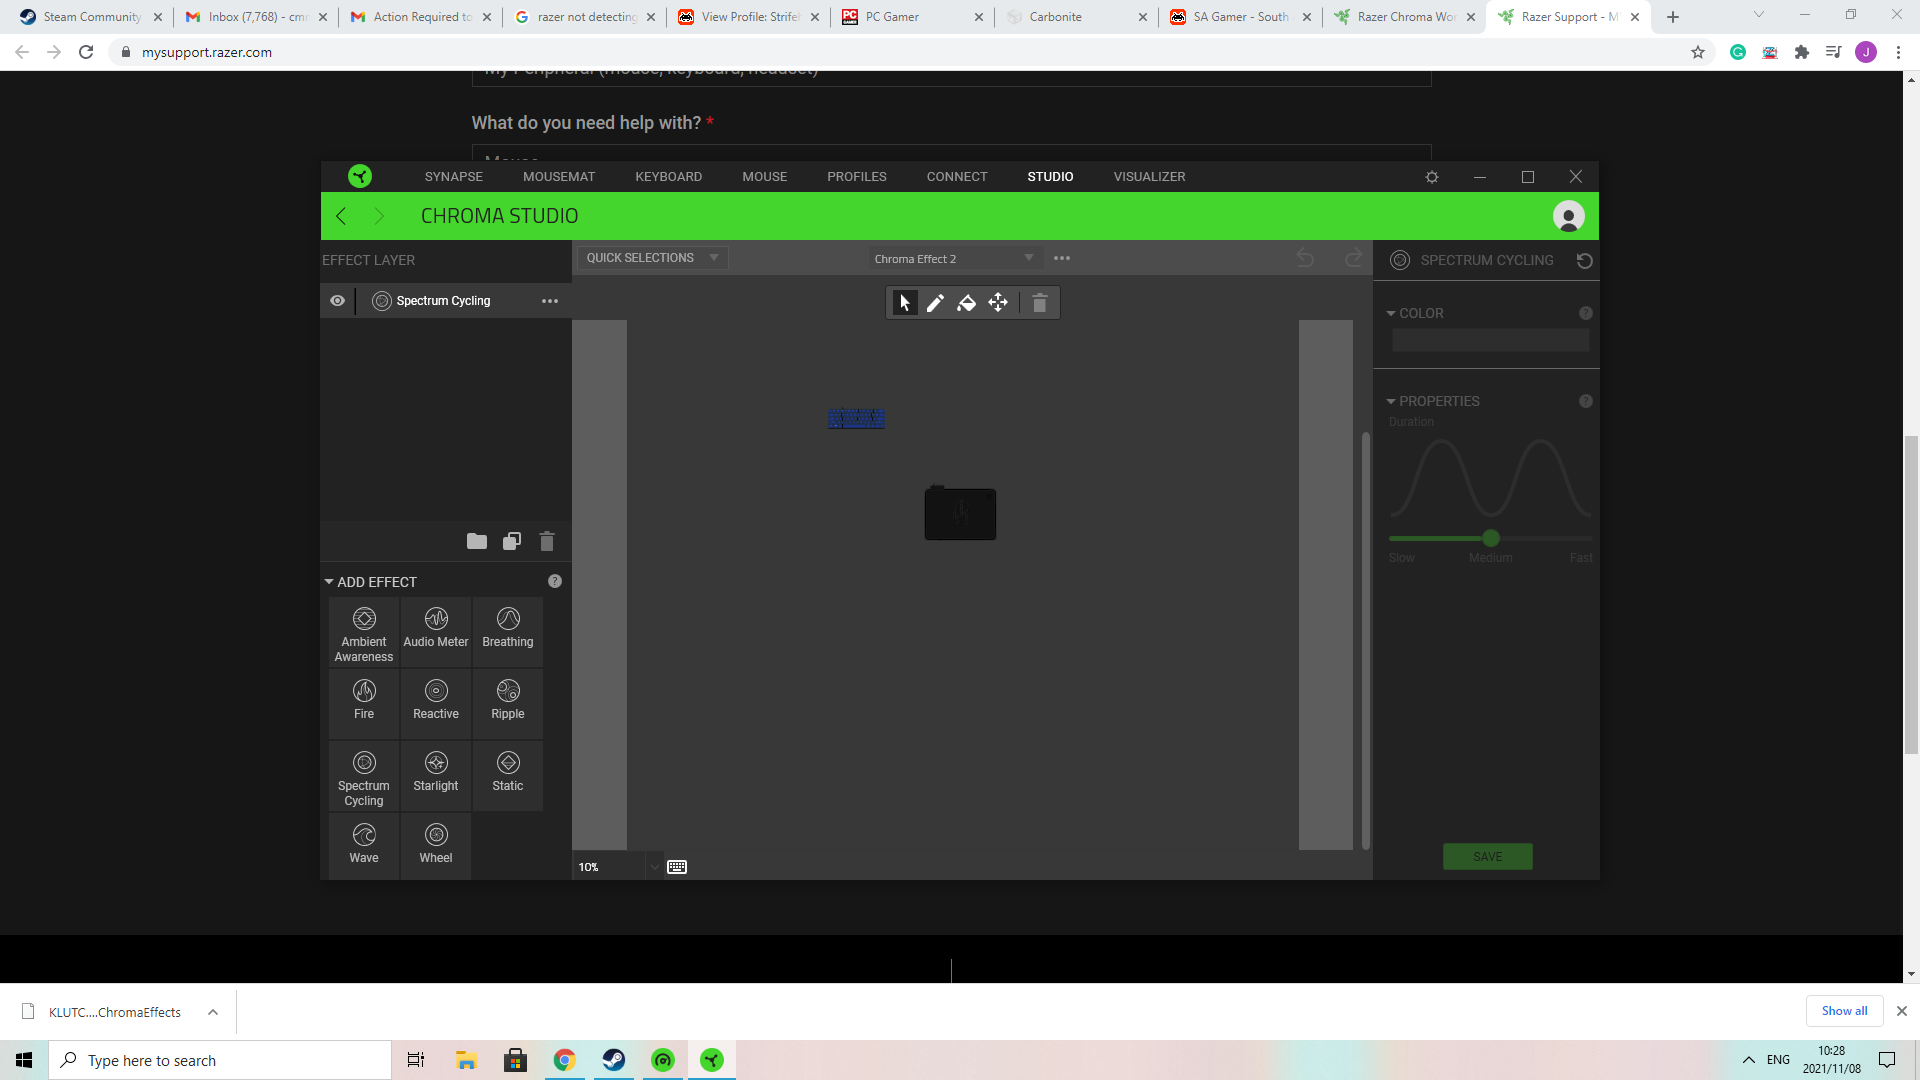The image size is (1920, 1080).
Task: Switch to the Keyboard tab
Action: [x=669, y=177]
